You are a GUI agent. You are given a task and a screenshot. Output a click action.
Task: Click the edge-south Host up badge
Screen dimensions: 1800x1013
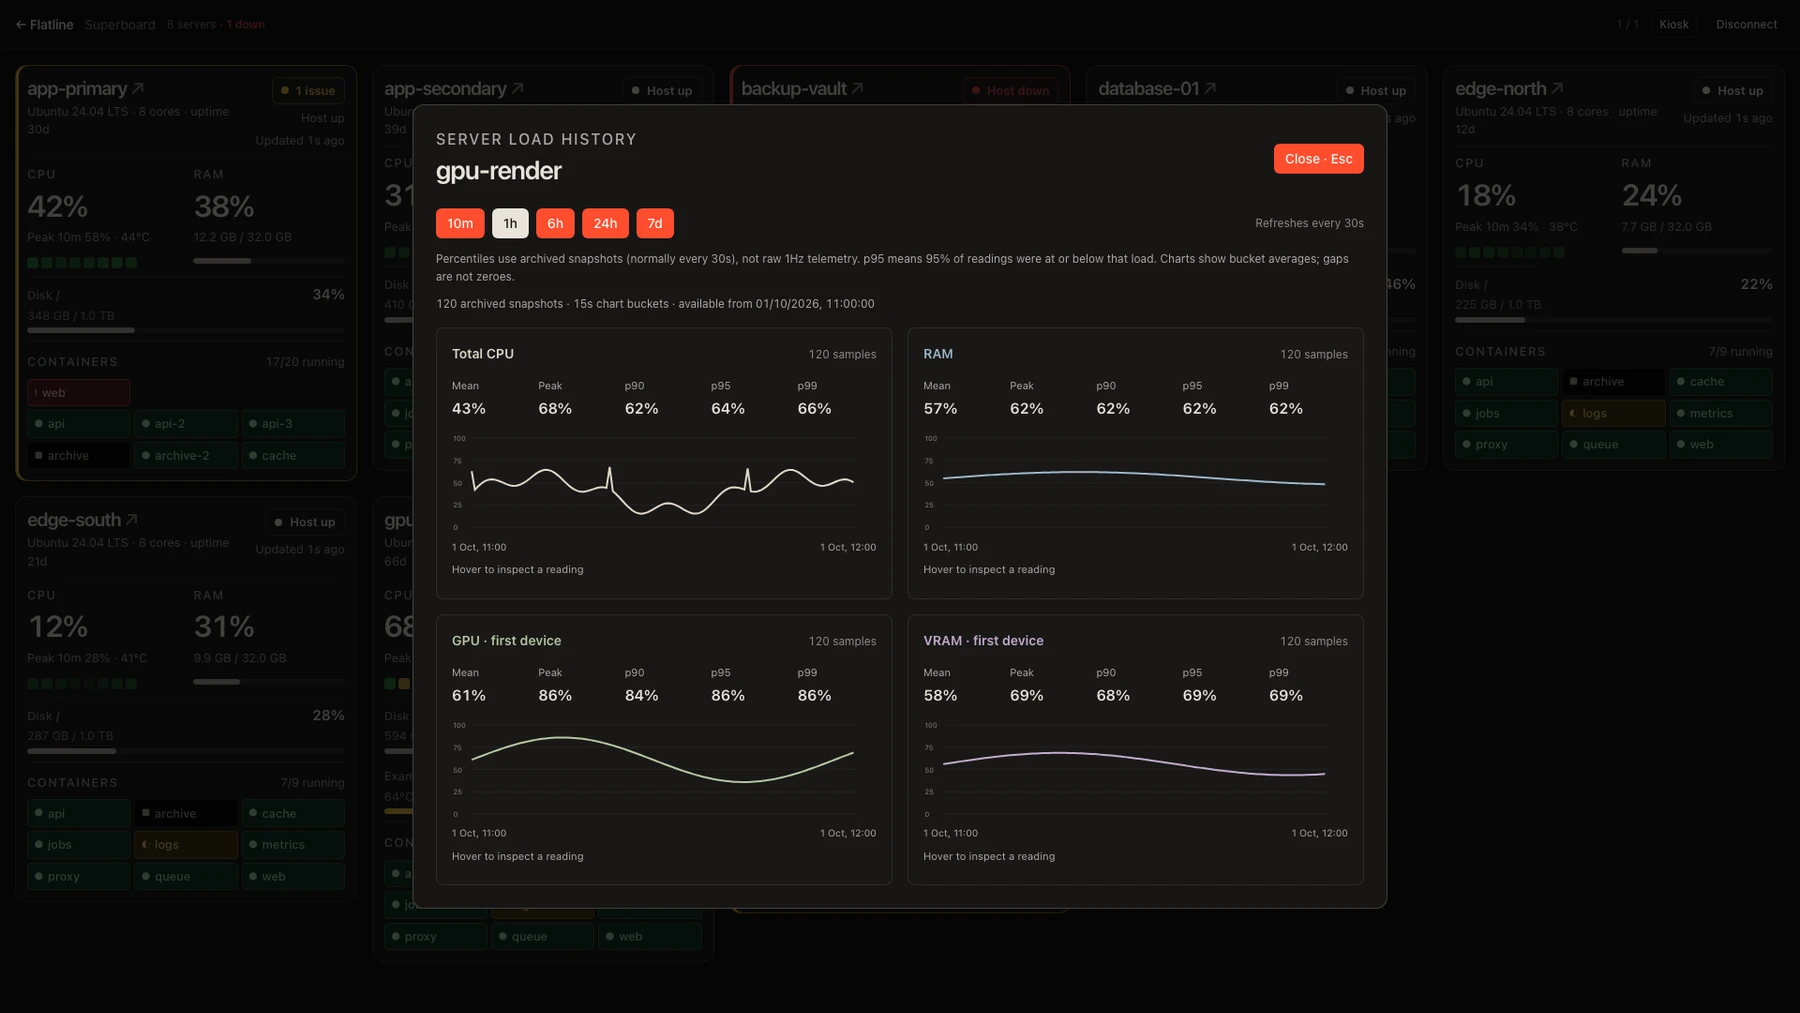coord(304,522)
